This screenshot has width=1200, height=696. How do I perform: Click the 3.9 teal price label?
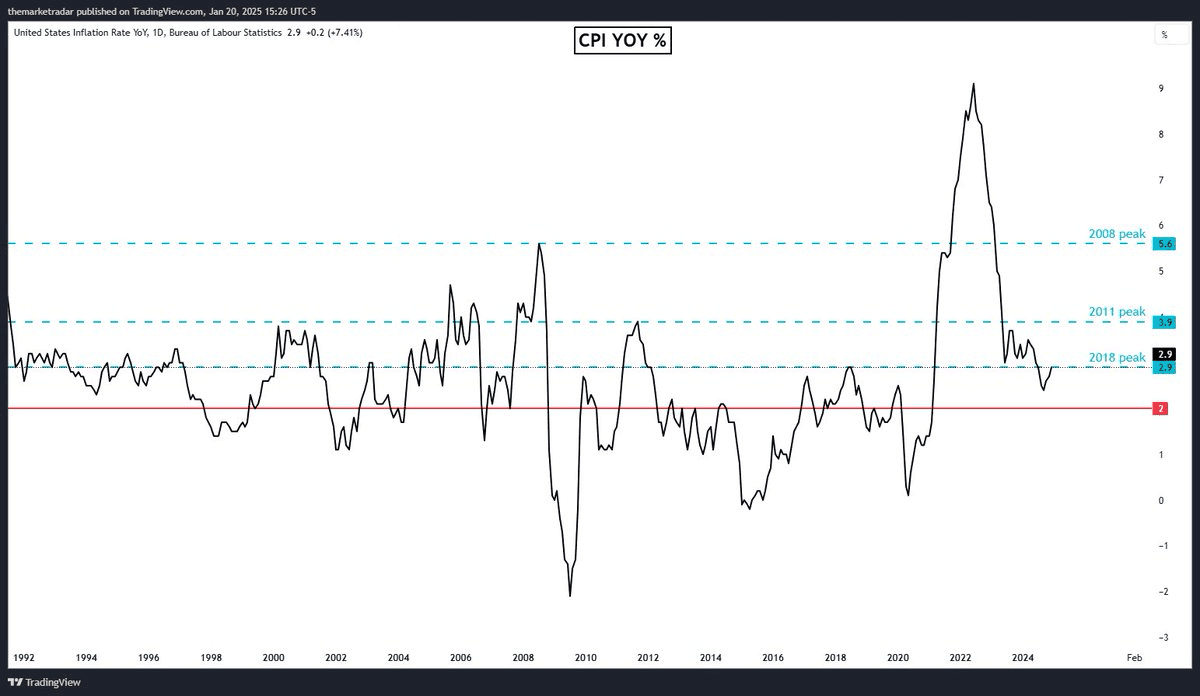(1164, 322)
